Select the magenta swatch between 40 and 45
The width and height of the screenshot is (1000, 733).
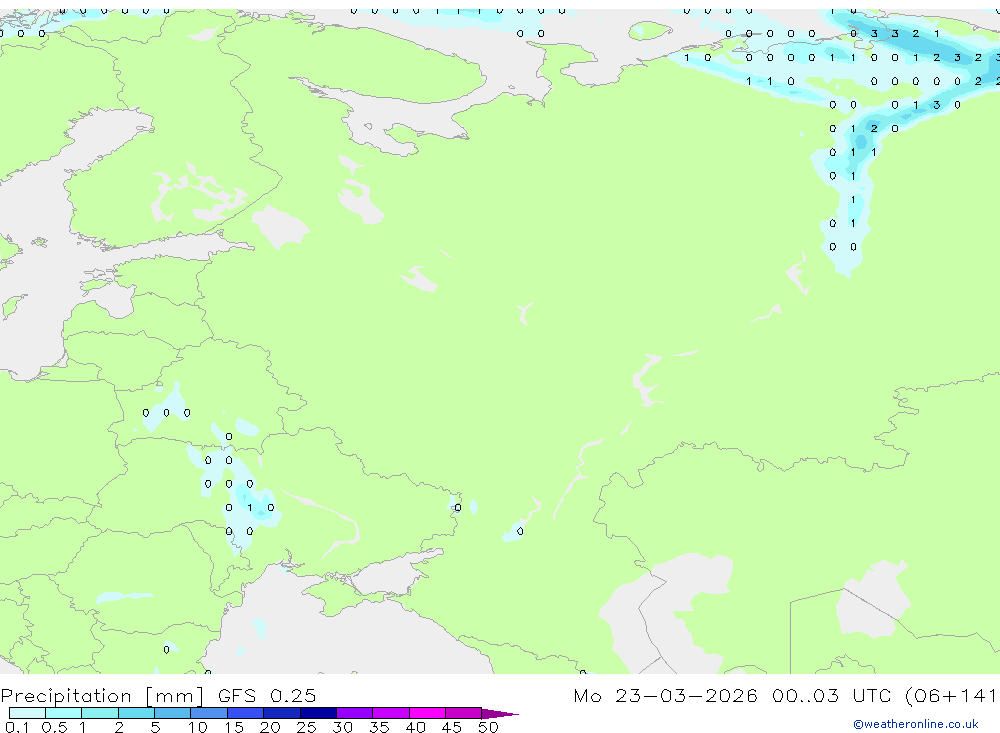tap(427, 713)
